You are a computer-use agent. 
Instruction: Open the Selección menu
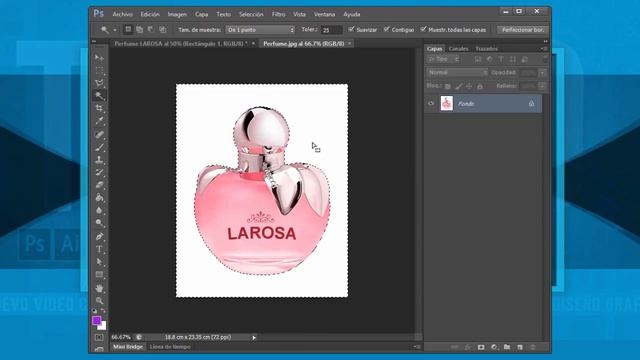pos(251,14)
